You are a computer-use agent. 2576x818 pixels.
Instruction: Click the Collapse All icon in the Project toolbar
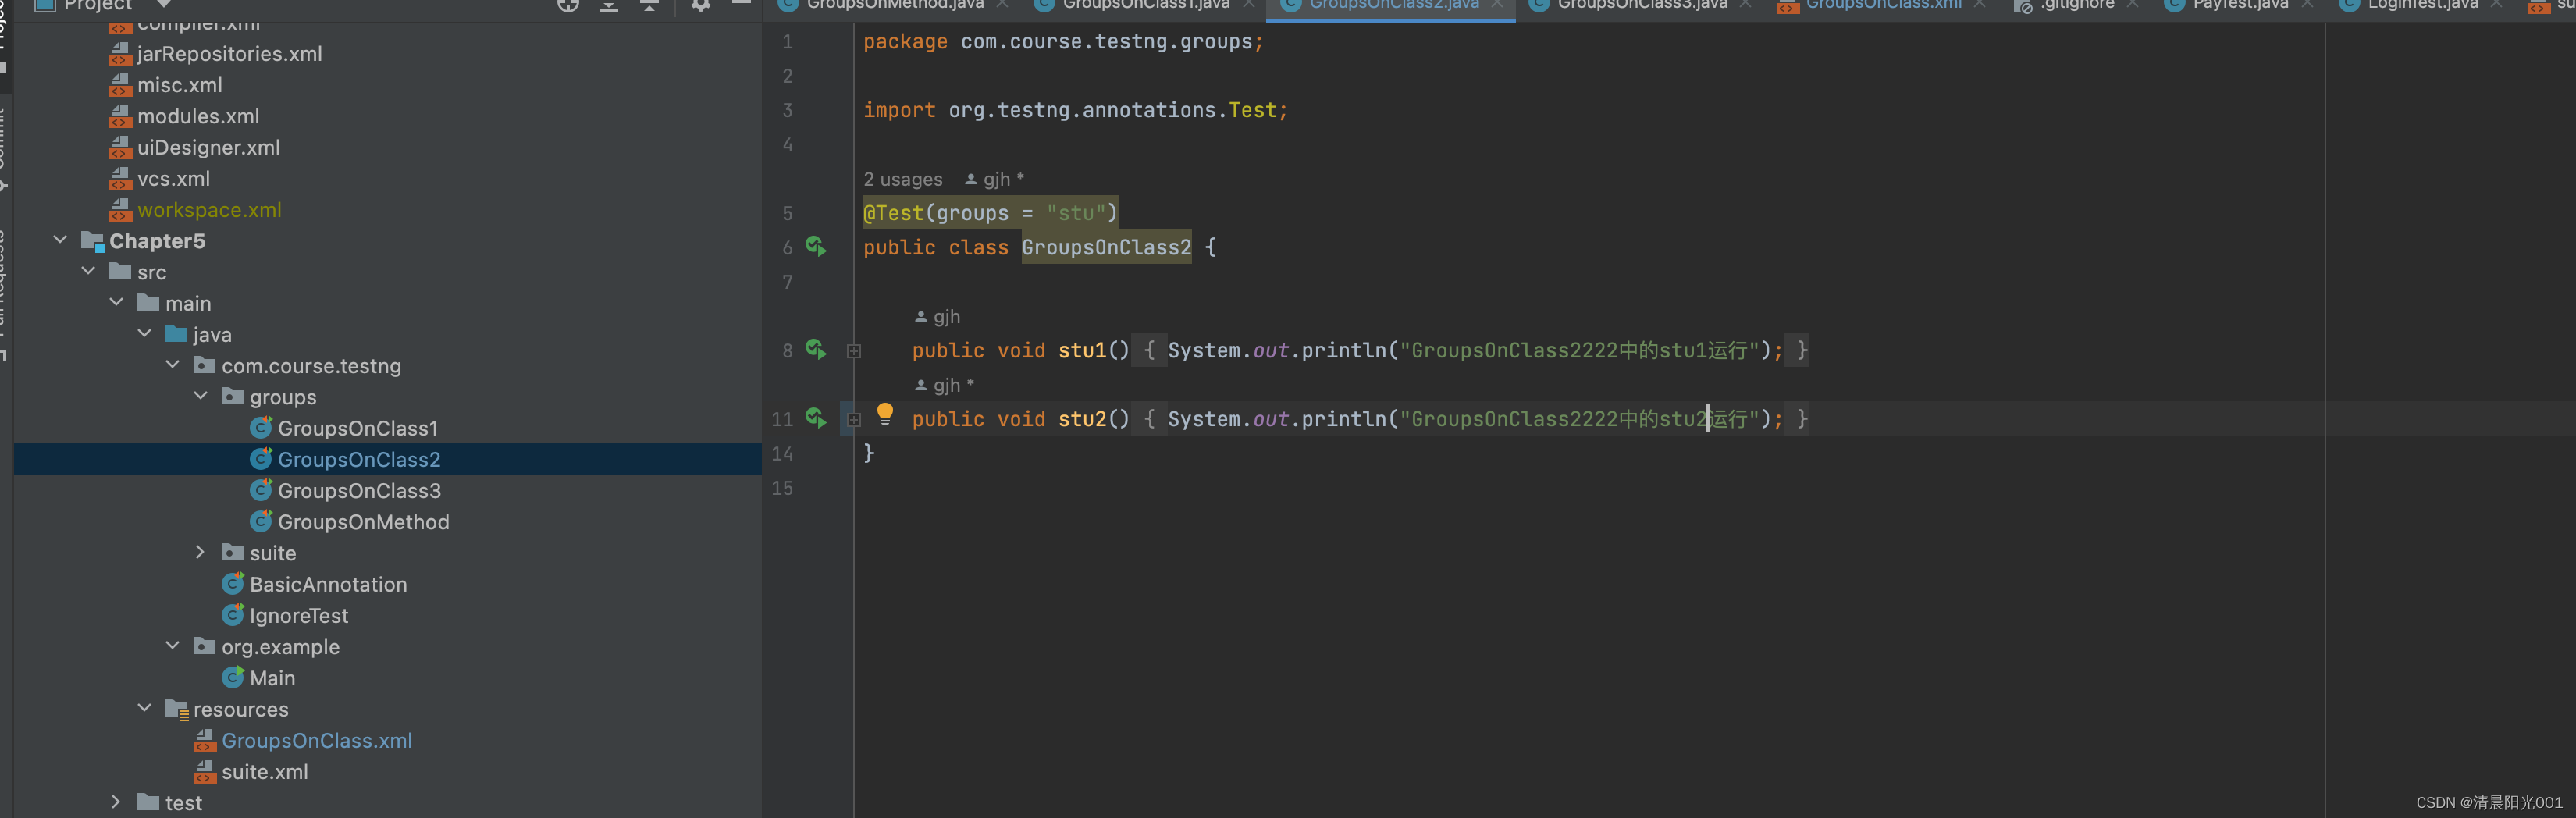pyautogui.click(x=649, y=5)
